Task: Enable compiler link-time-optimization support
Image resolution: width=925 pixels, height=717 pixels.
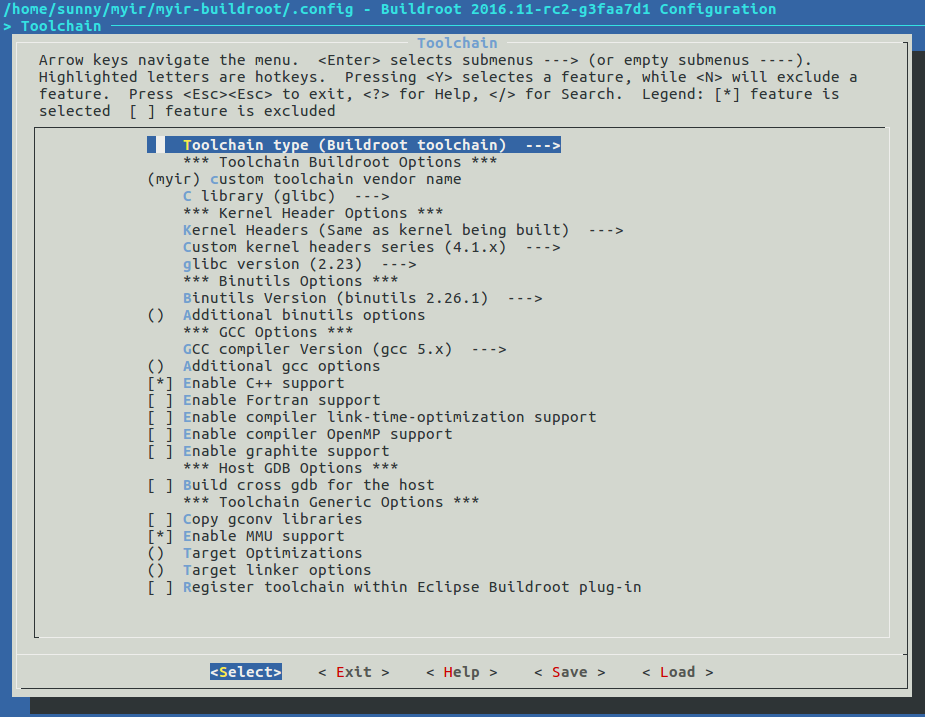Action: [x=372, y=418]
